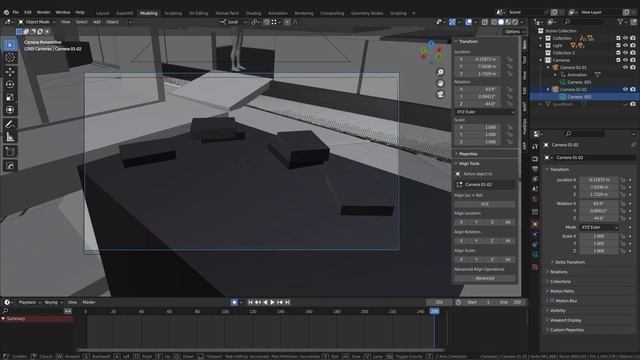This screenshot has width=640, height=360.
Task: Expand the Motion Paths panel
Action: tap(562, 291)
